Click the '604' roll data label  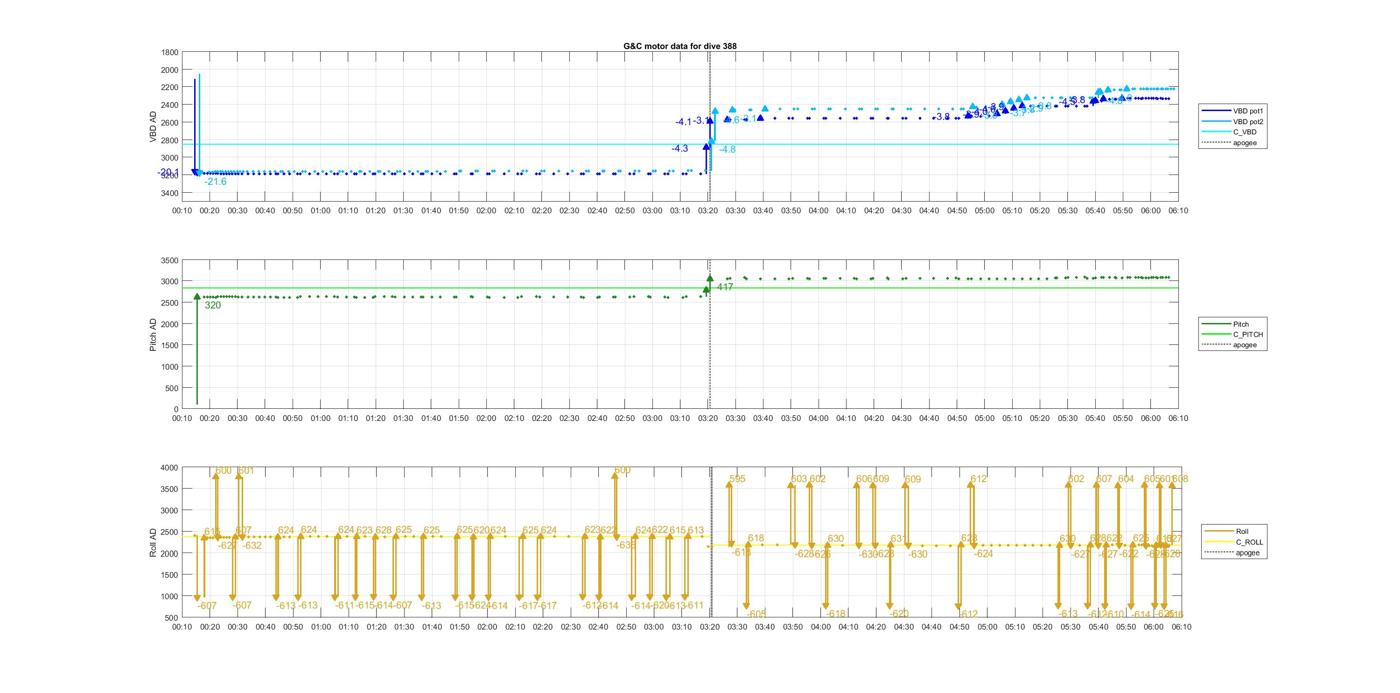(x=1126, y=479)
